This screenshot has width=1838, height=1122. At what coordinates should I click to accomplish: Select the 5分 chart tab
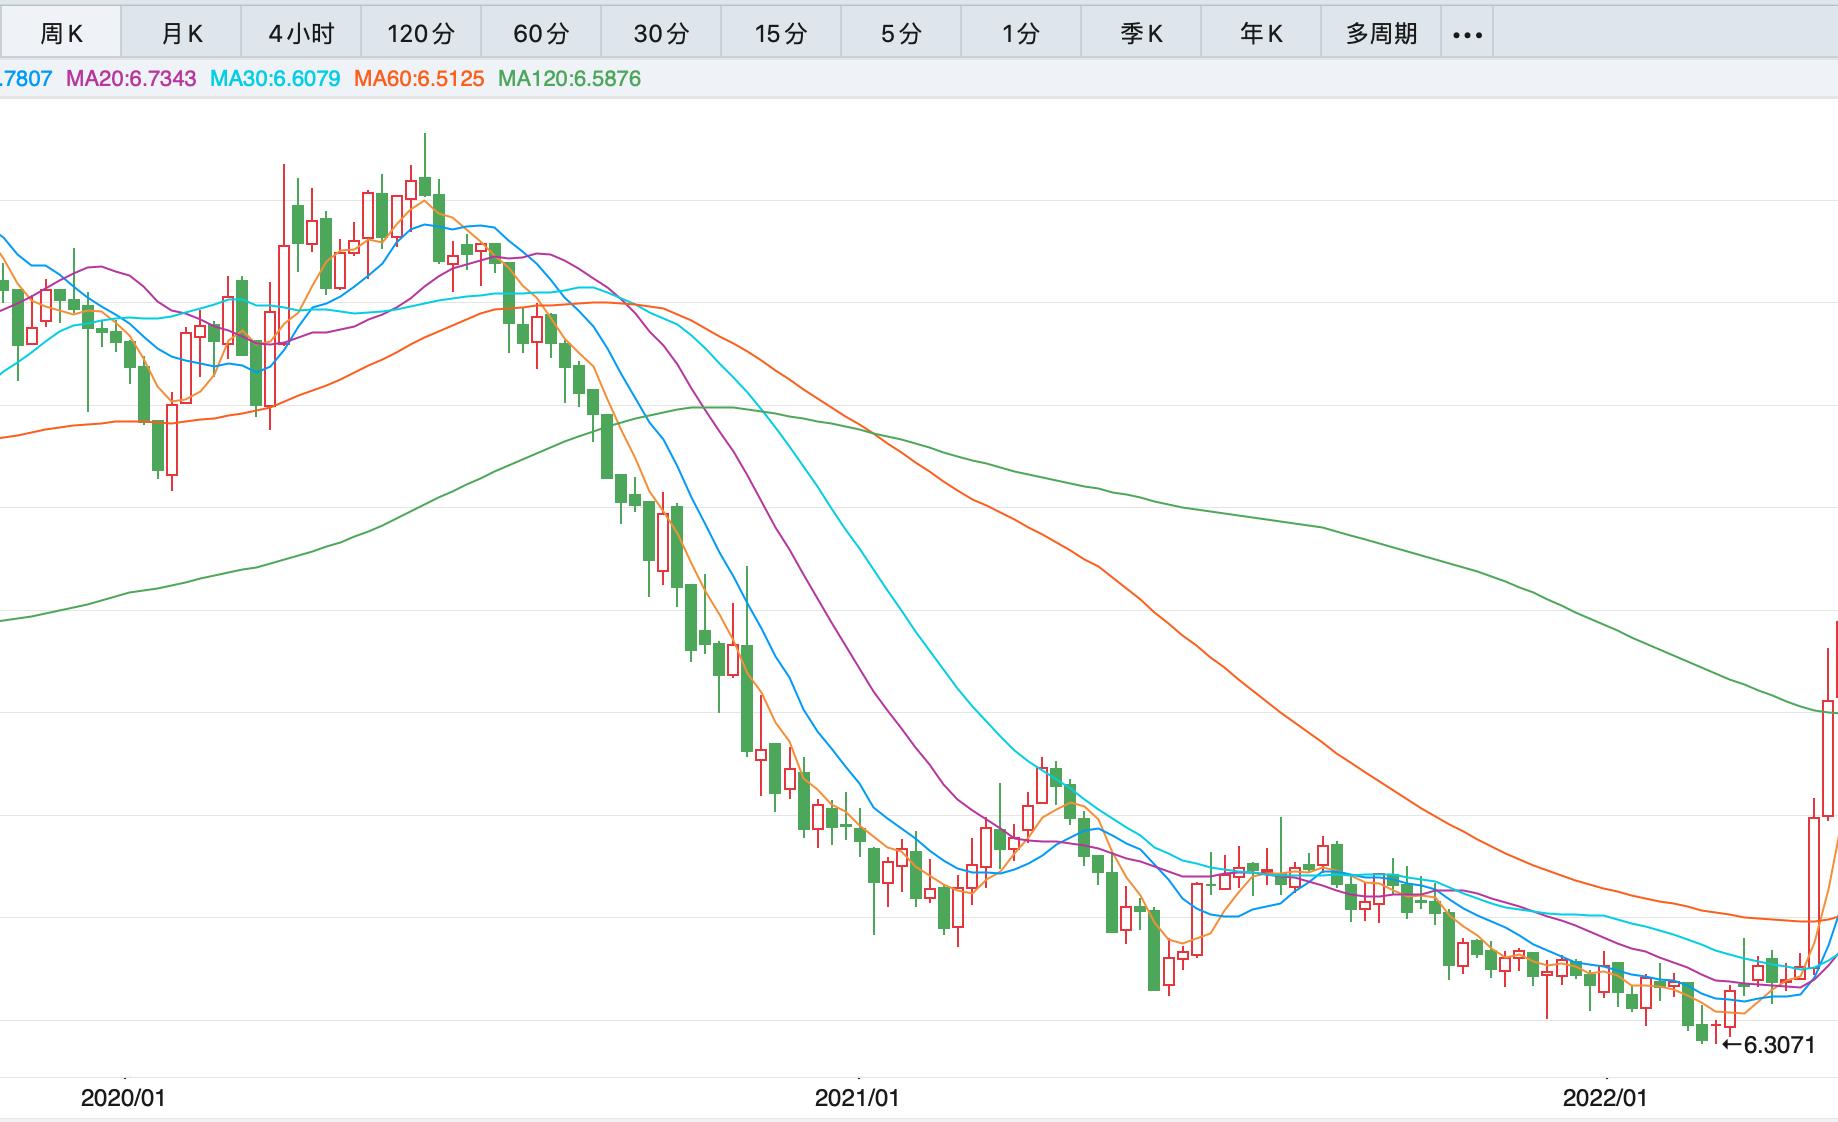901,34
